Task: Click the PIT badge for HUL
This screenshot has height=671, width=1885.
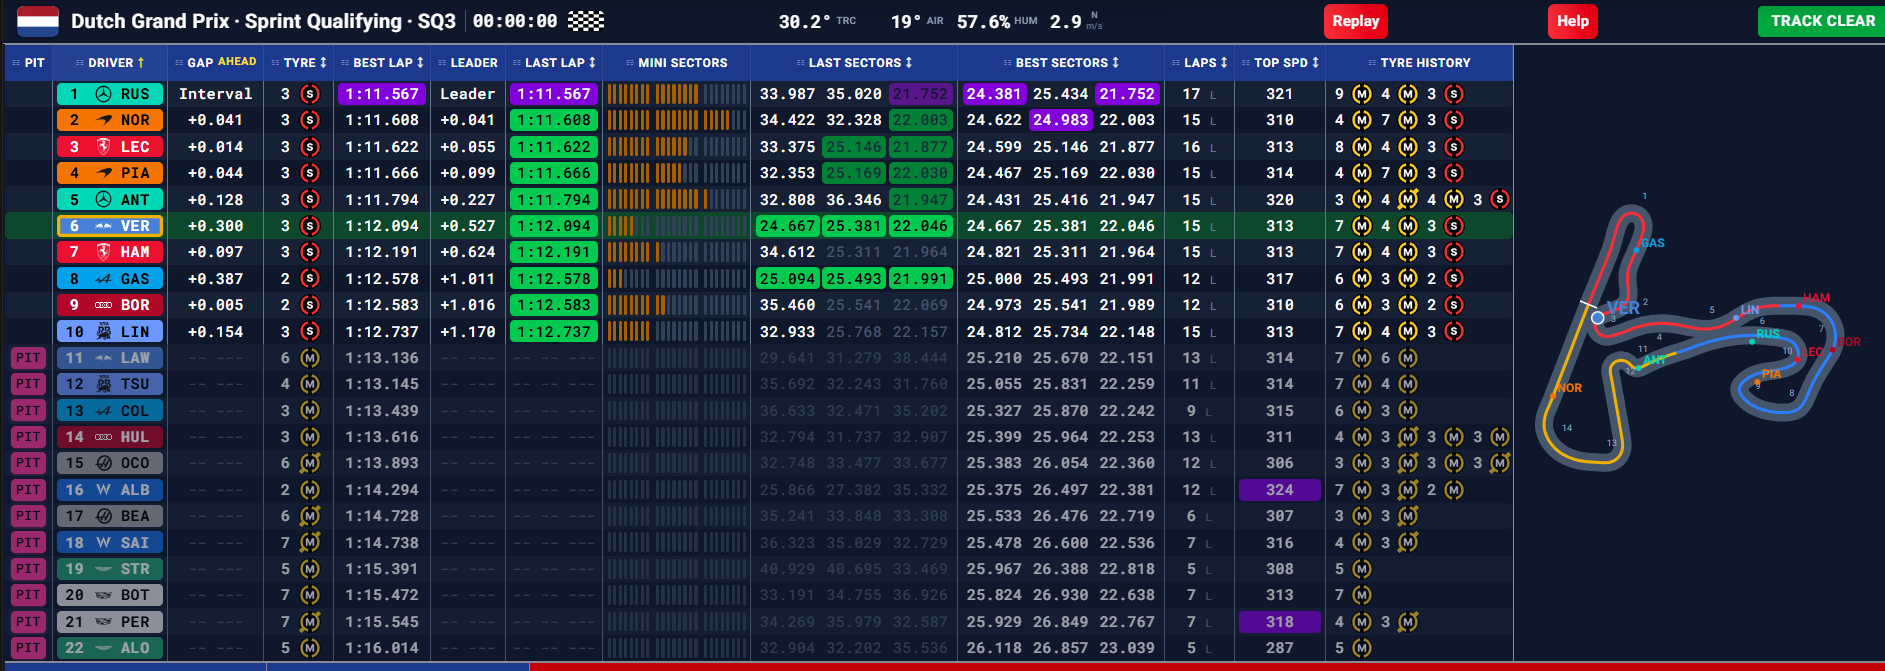Action: pos(28,437)
